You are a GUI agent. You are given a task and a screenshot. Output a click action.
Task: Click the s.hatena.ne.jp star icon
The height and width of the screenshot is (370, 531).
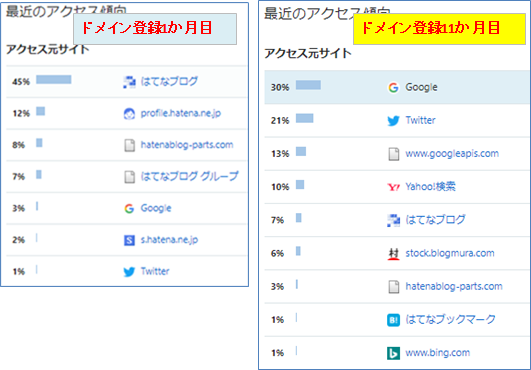pyautogui.click(x=129, y=240)
